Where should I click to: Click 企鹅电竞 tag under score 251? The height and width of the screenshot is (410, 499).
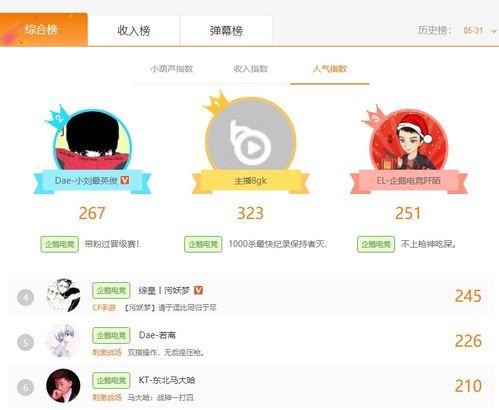[376, 244]
